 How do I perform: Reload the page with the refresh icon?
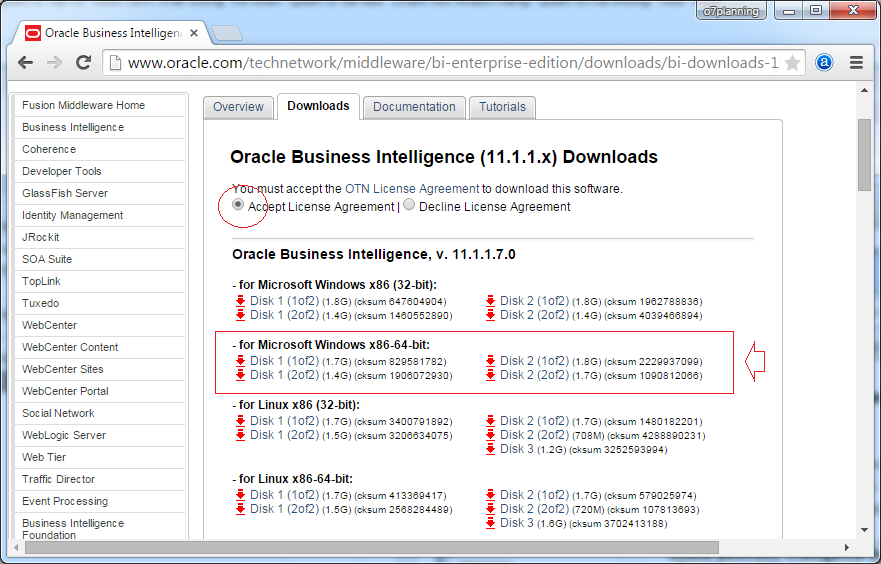click(84, 62)
